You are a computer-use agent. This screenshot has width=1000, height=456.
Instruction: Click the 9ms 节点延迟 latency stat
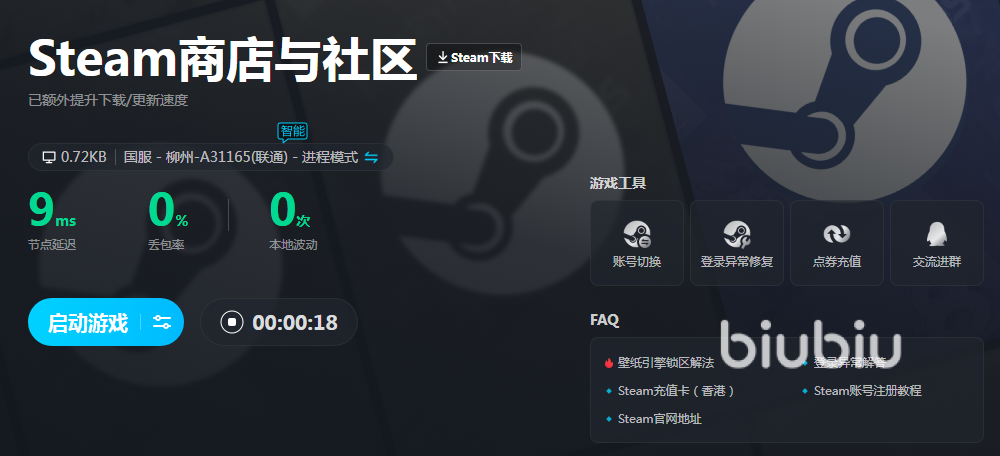pos(52,220)
